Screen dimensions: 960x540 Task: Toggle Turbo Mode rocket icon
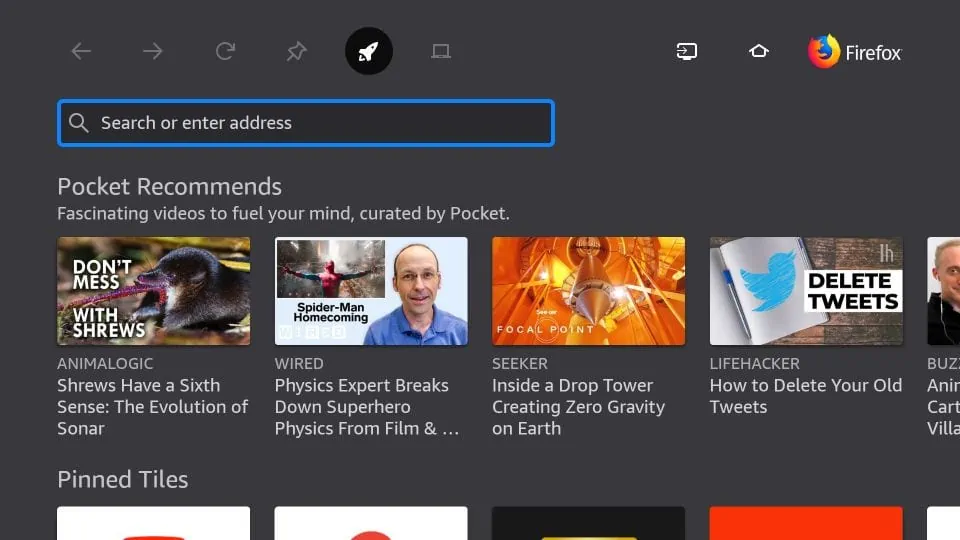(x=369, y=51)
